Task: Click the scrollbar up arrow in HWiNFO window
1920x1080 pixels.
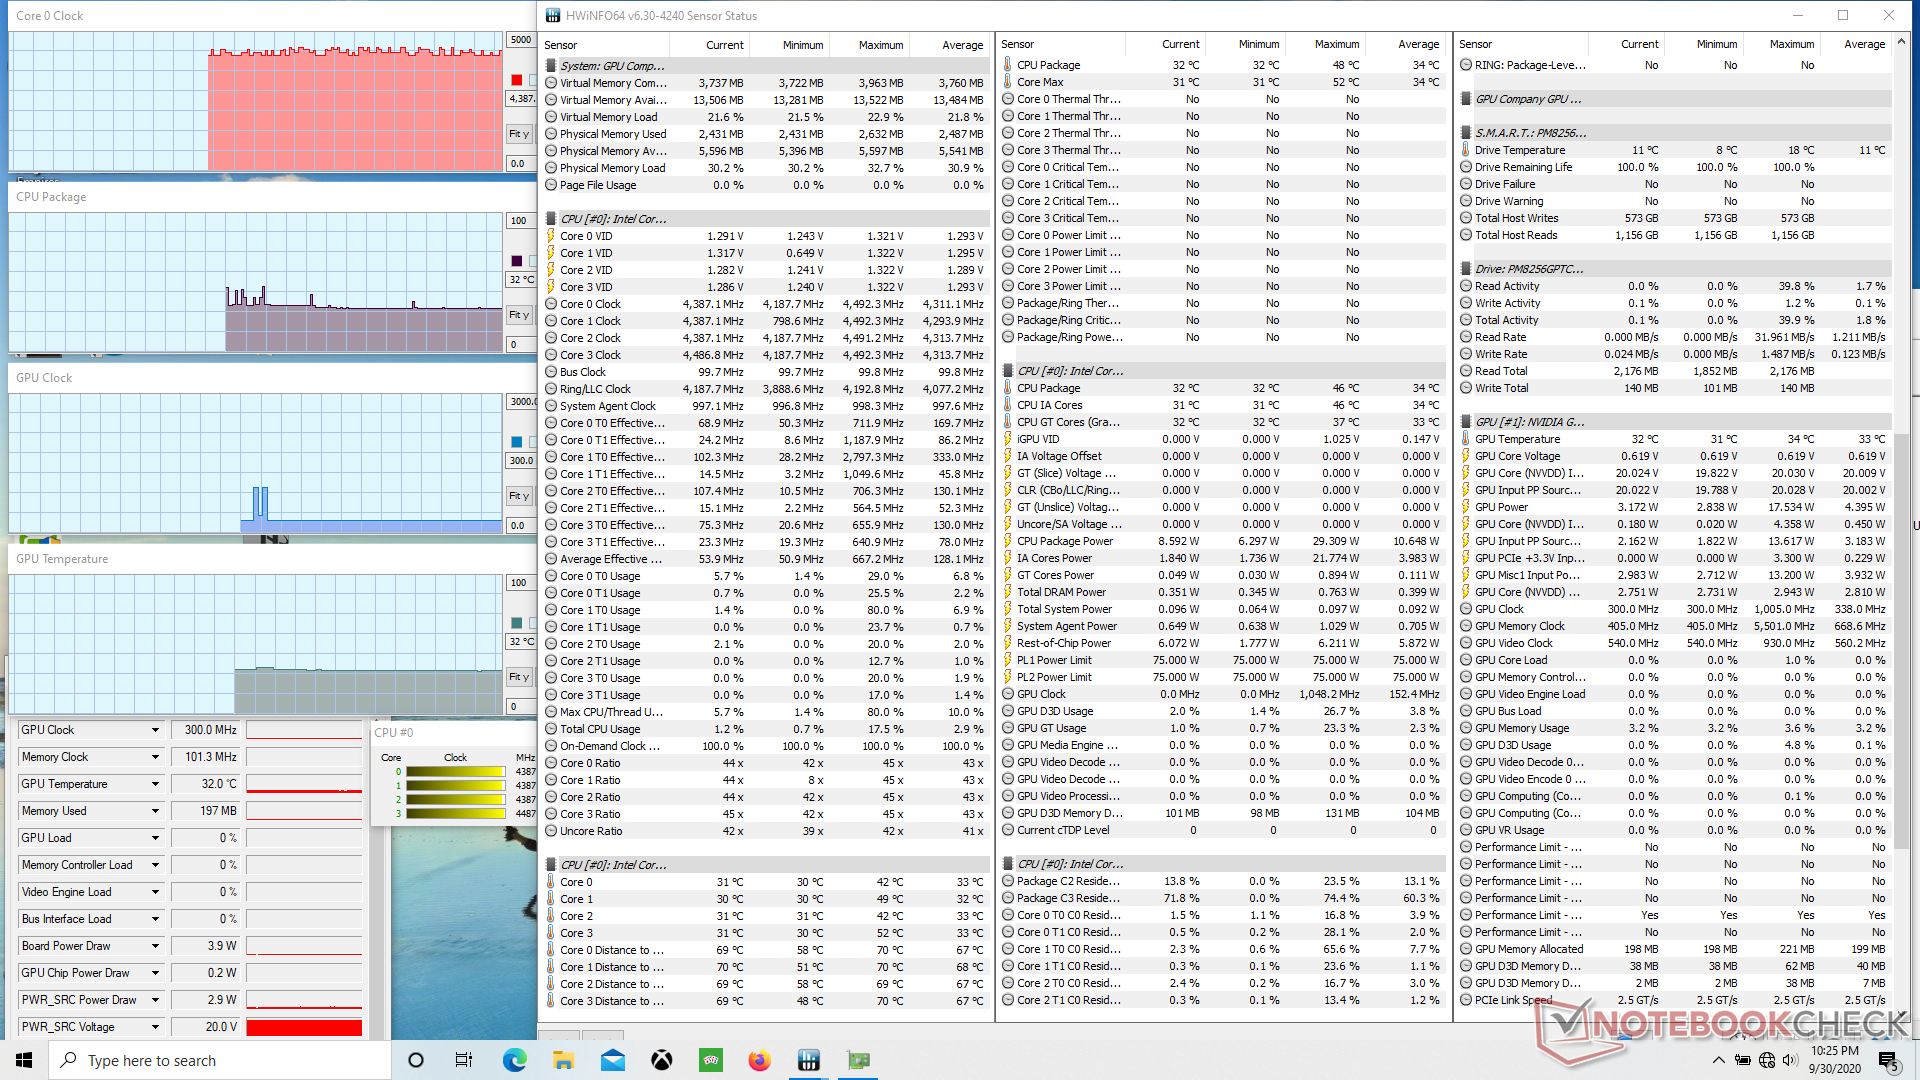Action: pyautogui.click(x=1901, y=43)
